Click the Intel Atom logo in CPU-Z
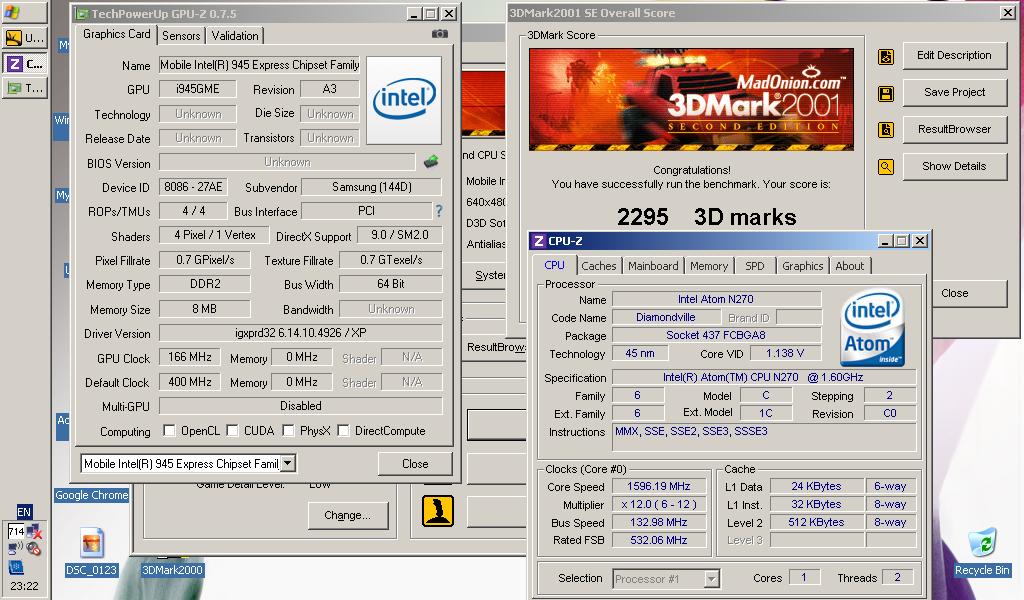The image size is (1024, 600). click(872, 328)
